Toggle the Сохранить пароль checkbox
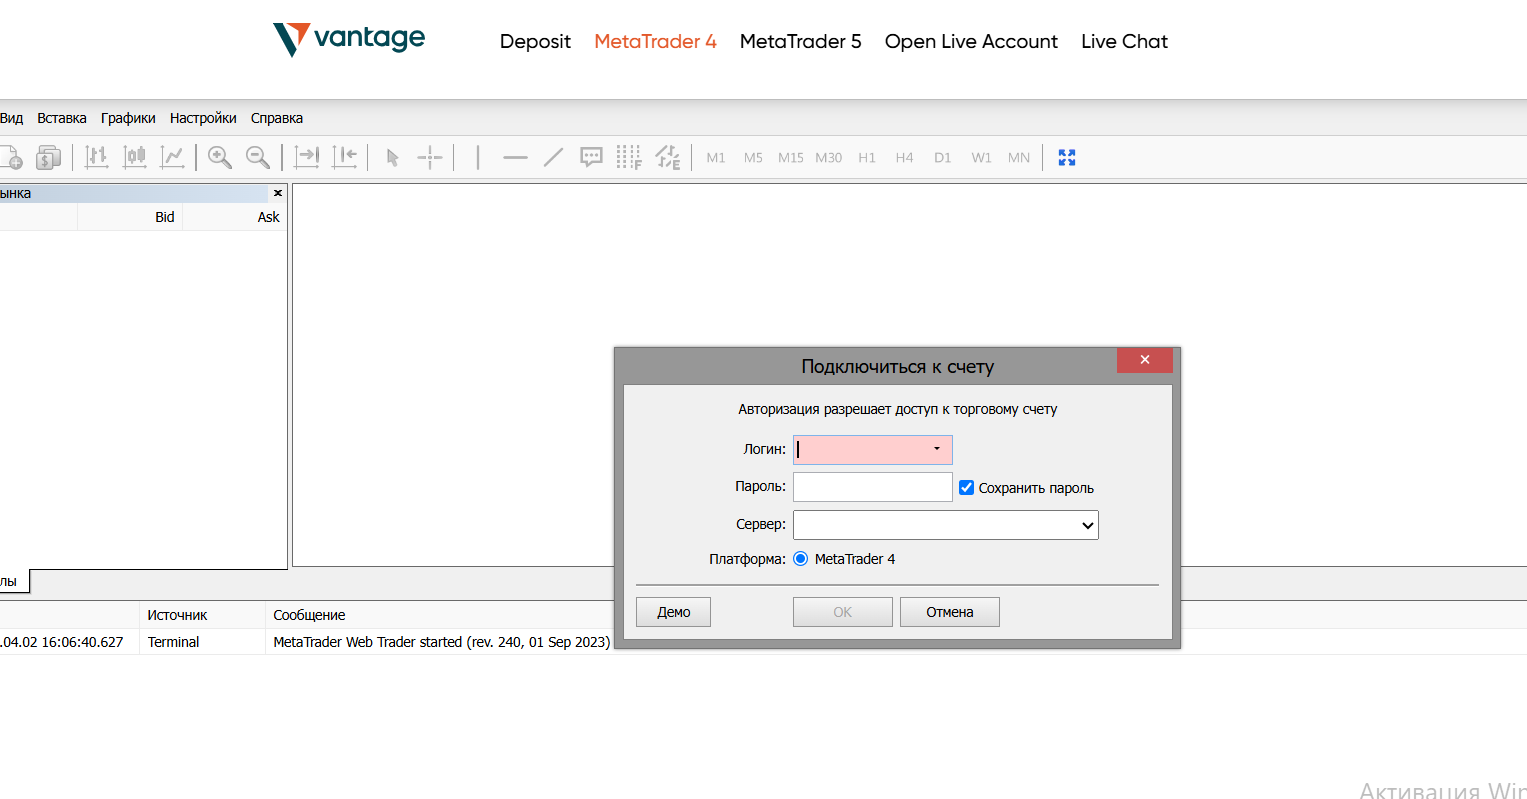This screenshot has width=1527, height=799. (966, 488)
